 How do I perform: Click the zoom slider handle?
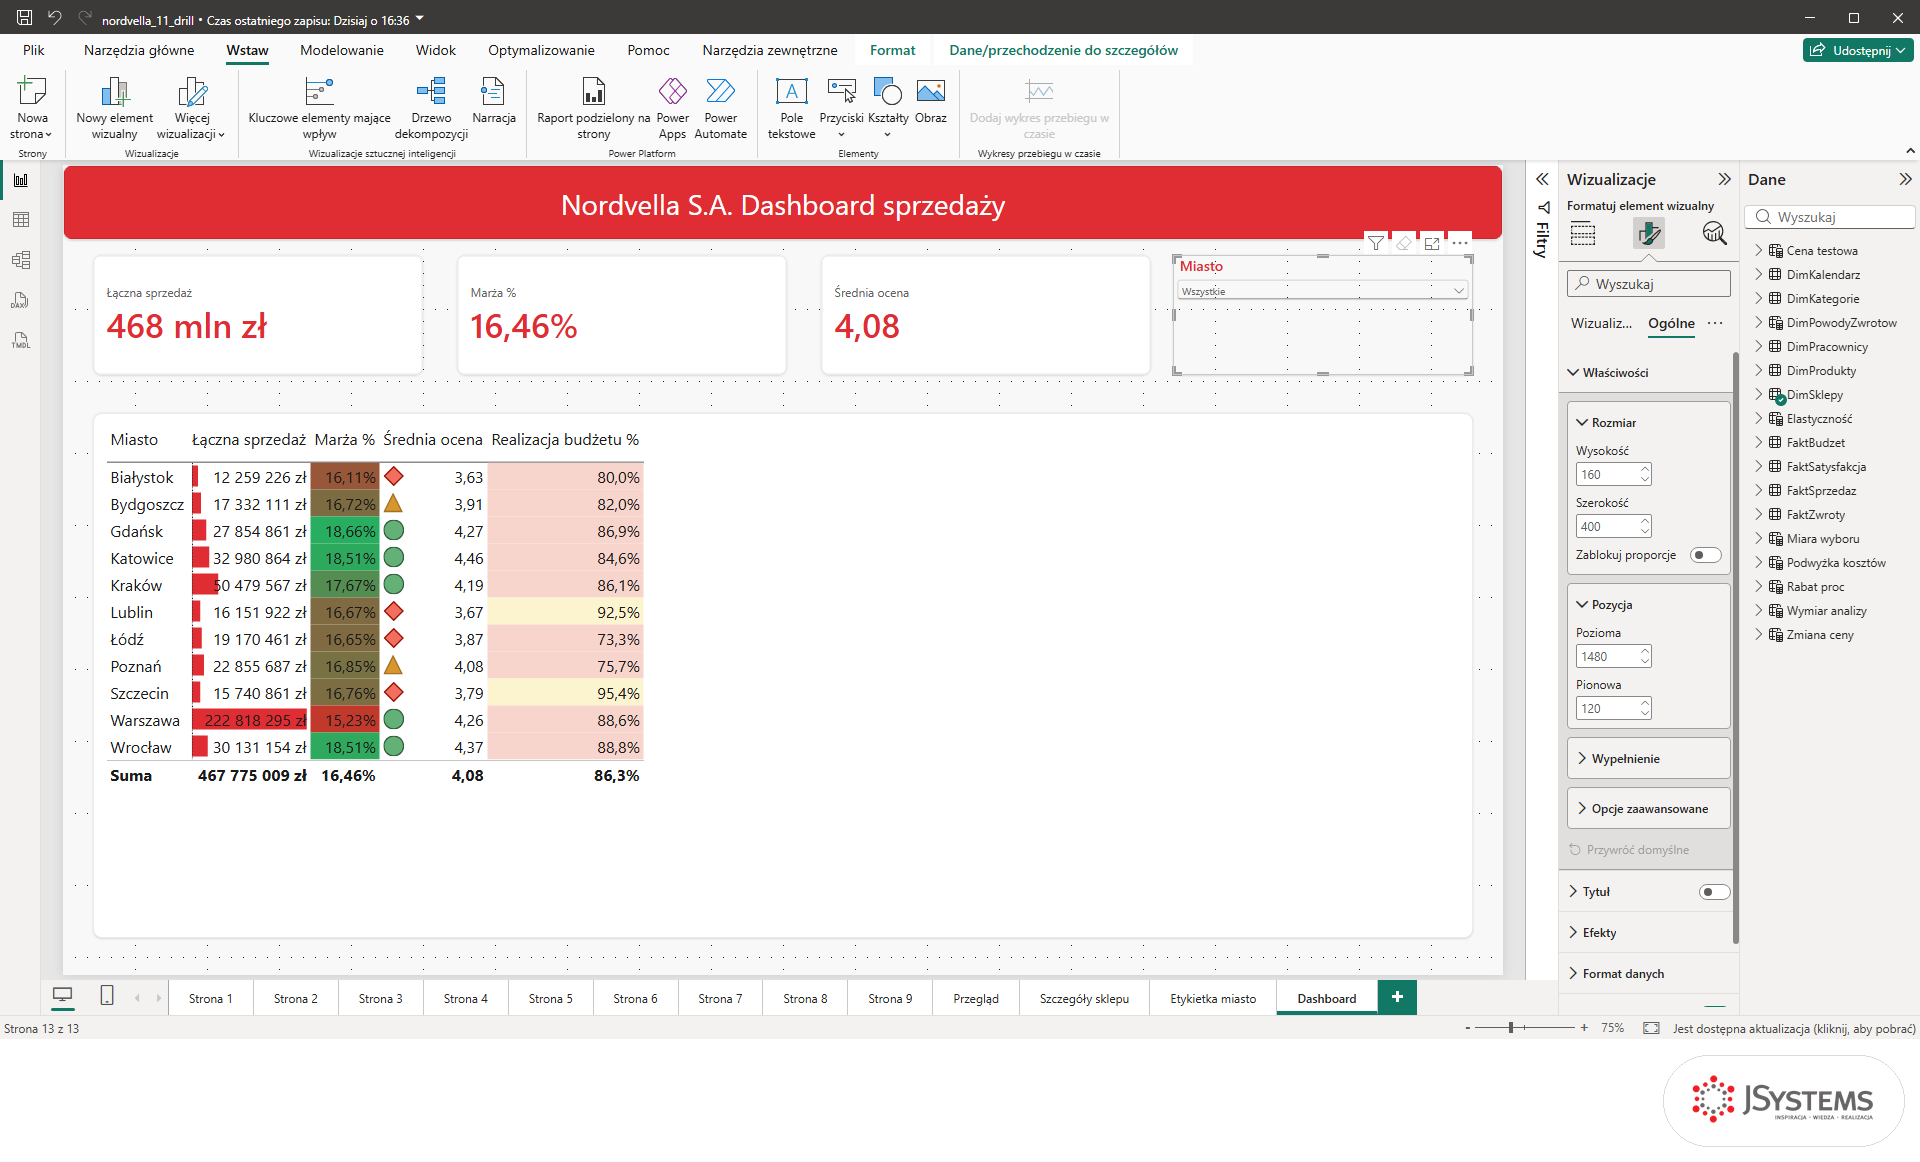pos(1511,1028)
